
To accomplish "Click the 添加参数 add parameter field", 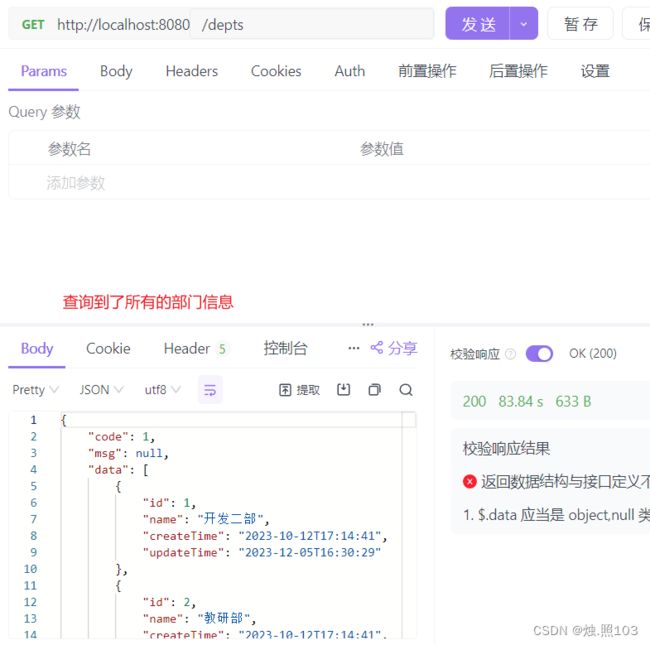I will tap(75, 183).
